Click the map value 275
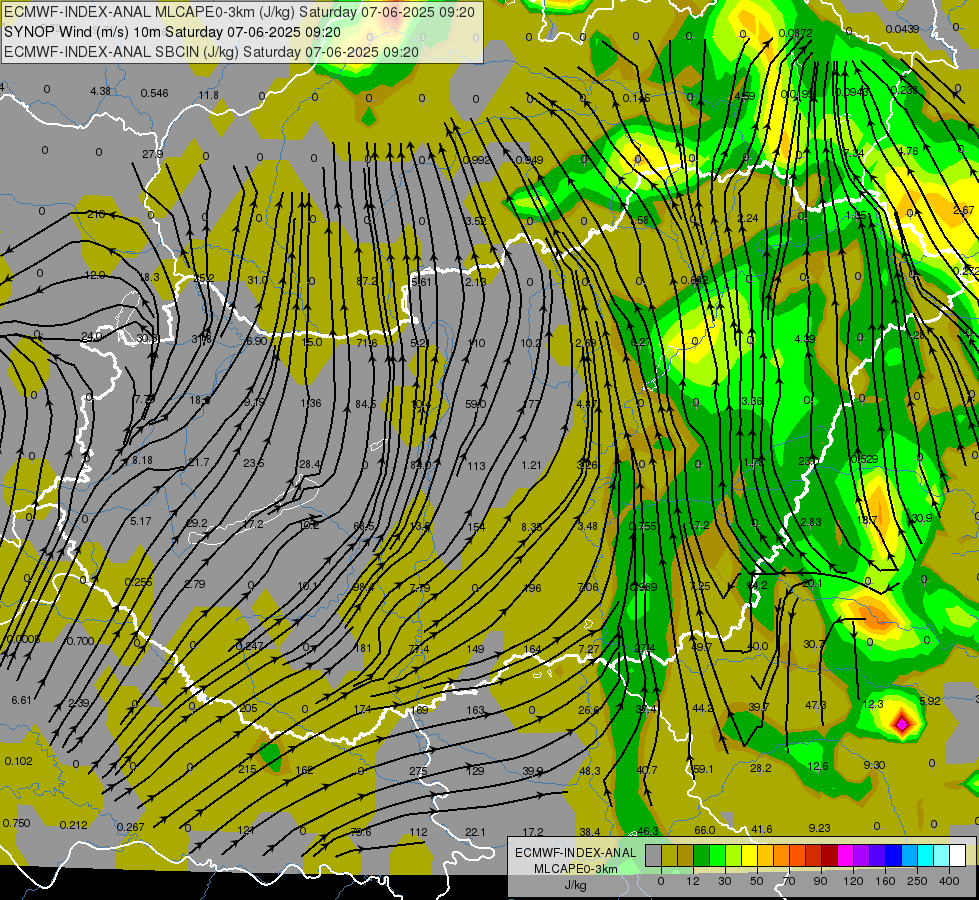The width and height of the screenshot is (979, 900). (418, 771)
